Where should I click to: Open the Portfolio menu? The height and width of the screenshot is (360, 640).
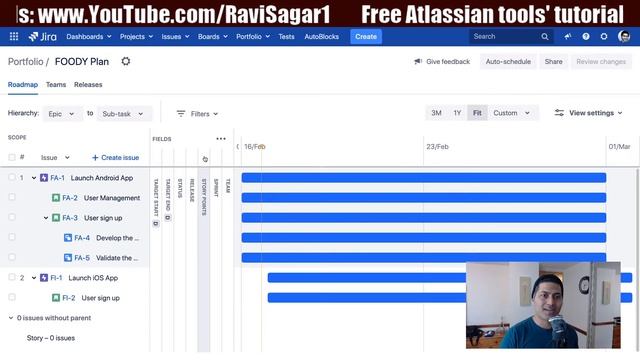tap(253, 37)
